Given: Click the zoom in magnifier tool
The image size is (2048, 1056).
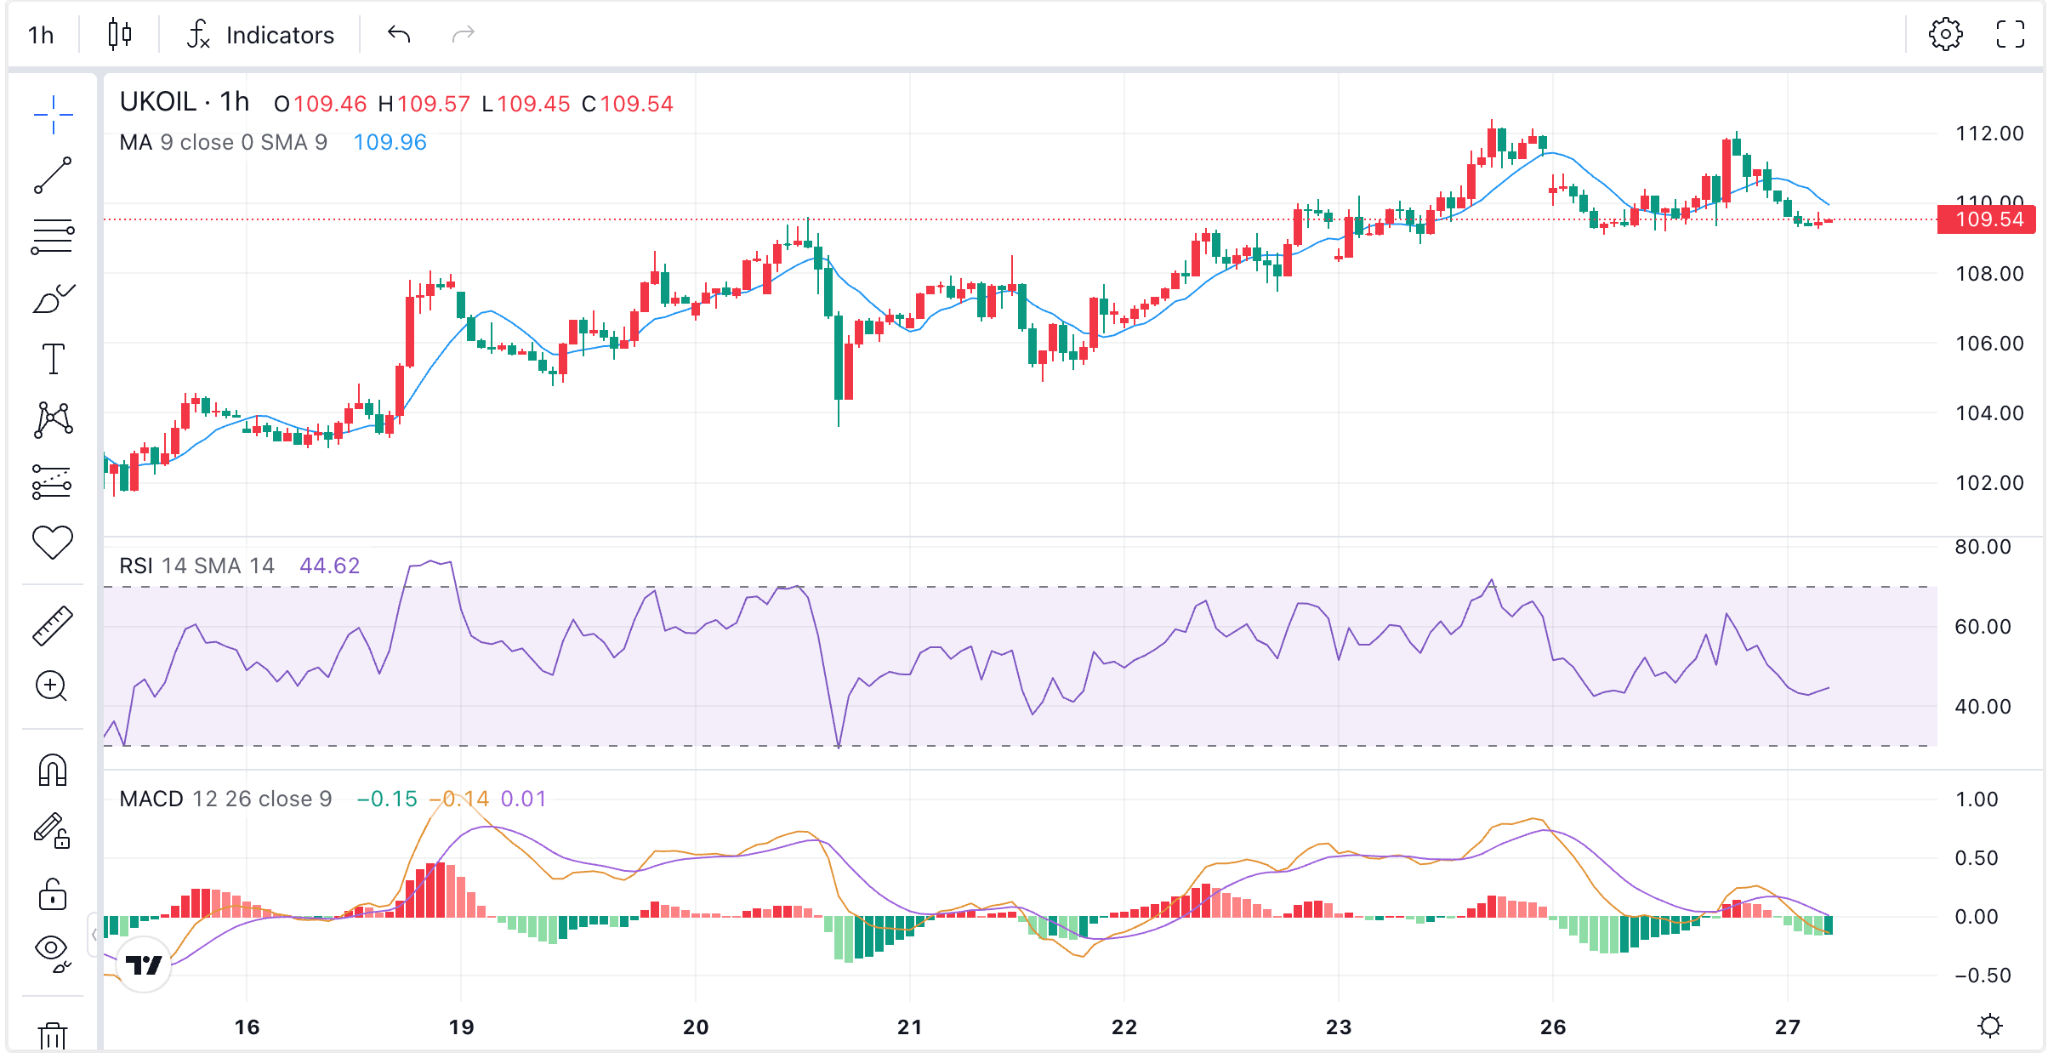Looking at the screenshot, I should pyautogui.click(x=51, y=686).
